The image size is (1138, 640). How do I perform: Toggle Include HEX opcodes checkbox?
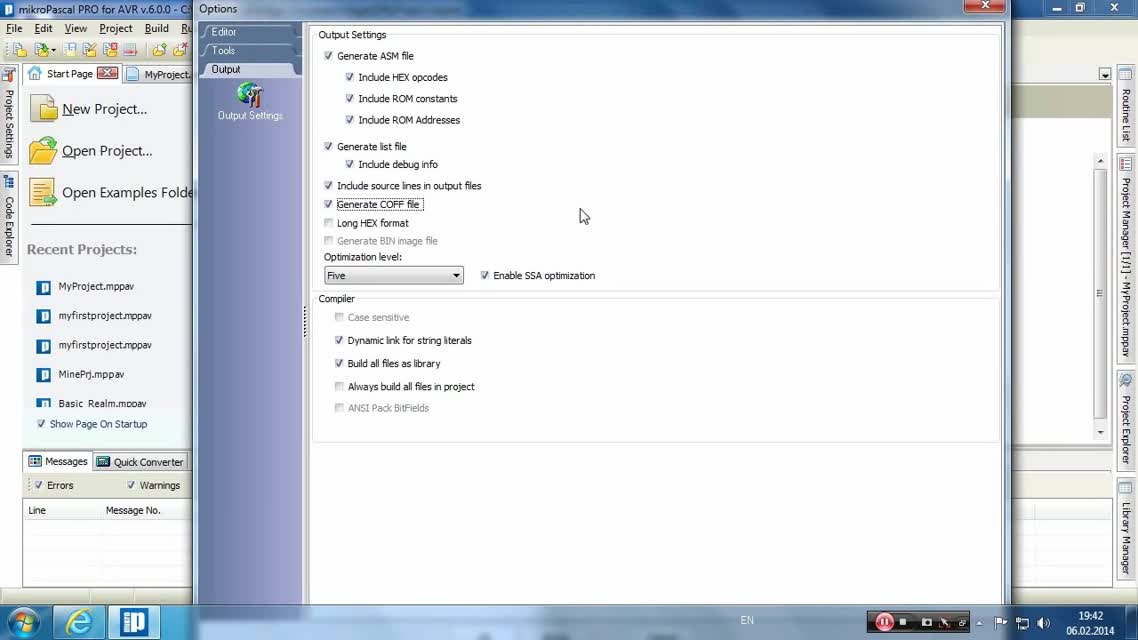point(350,77)
